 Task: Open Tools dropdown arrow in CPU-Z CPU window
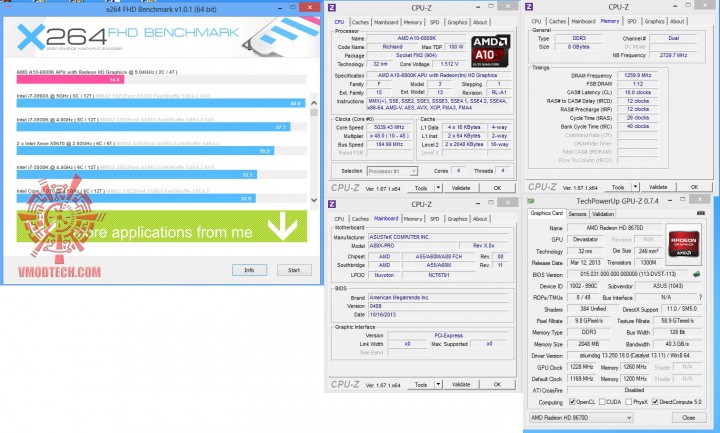[438, 188]
